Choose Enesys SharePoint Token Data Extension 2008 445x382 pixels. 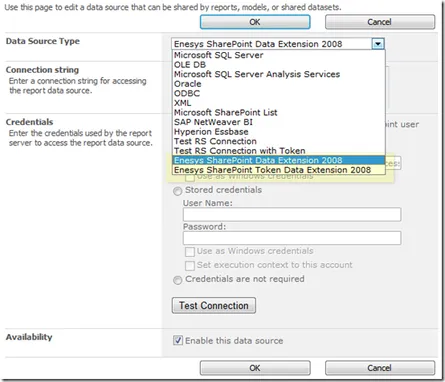pos(279,170)
